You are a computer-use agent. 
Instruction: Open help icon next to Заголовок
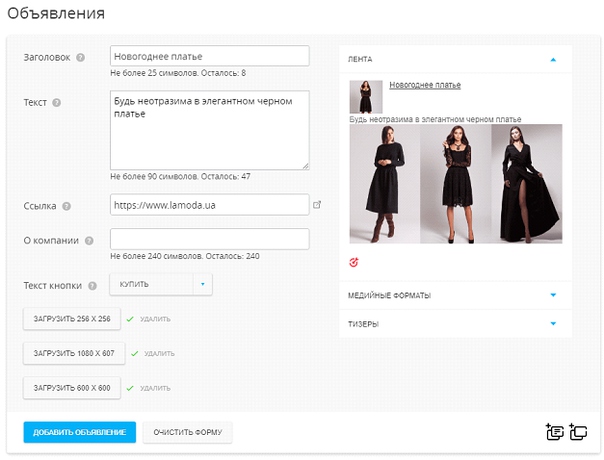click(x=81, y=58)
